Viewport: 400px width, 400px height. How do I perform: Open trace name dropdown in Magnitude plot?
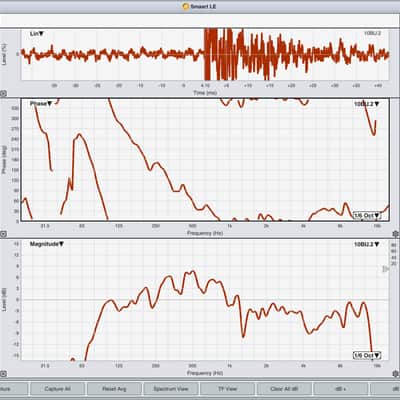click(x=367, y=244)
